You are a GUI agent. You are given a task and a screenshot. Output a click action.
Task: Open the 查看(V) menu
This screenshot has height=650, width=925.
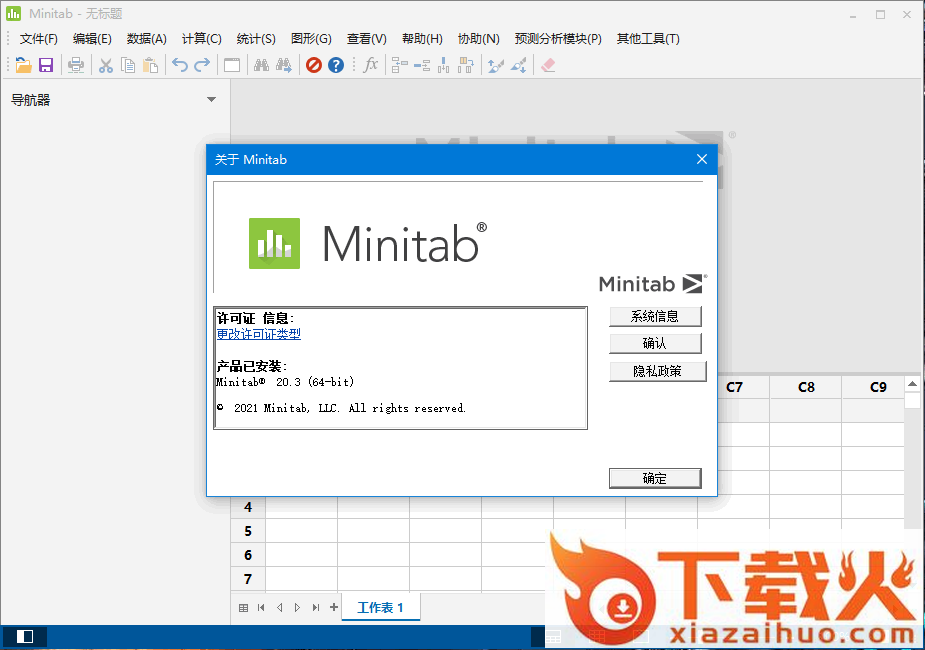366,39
